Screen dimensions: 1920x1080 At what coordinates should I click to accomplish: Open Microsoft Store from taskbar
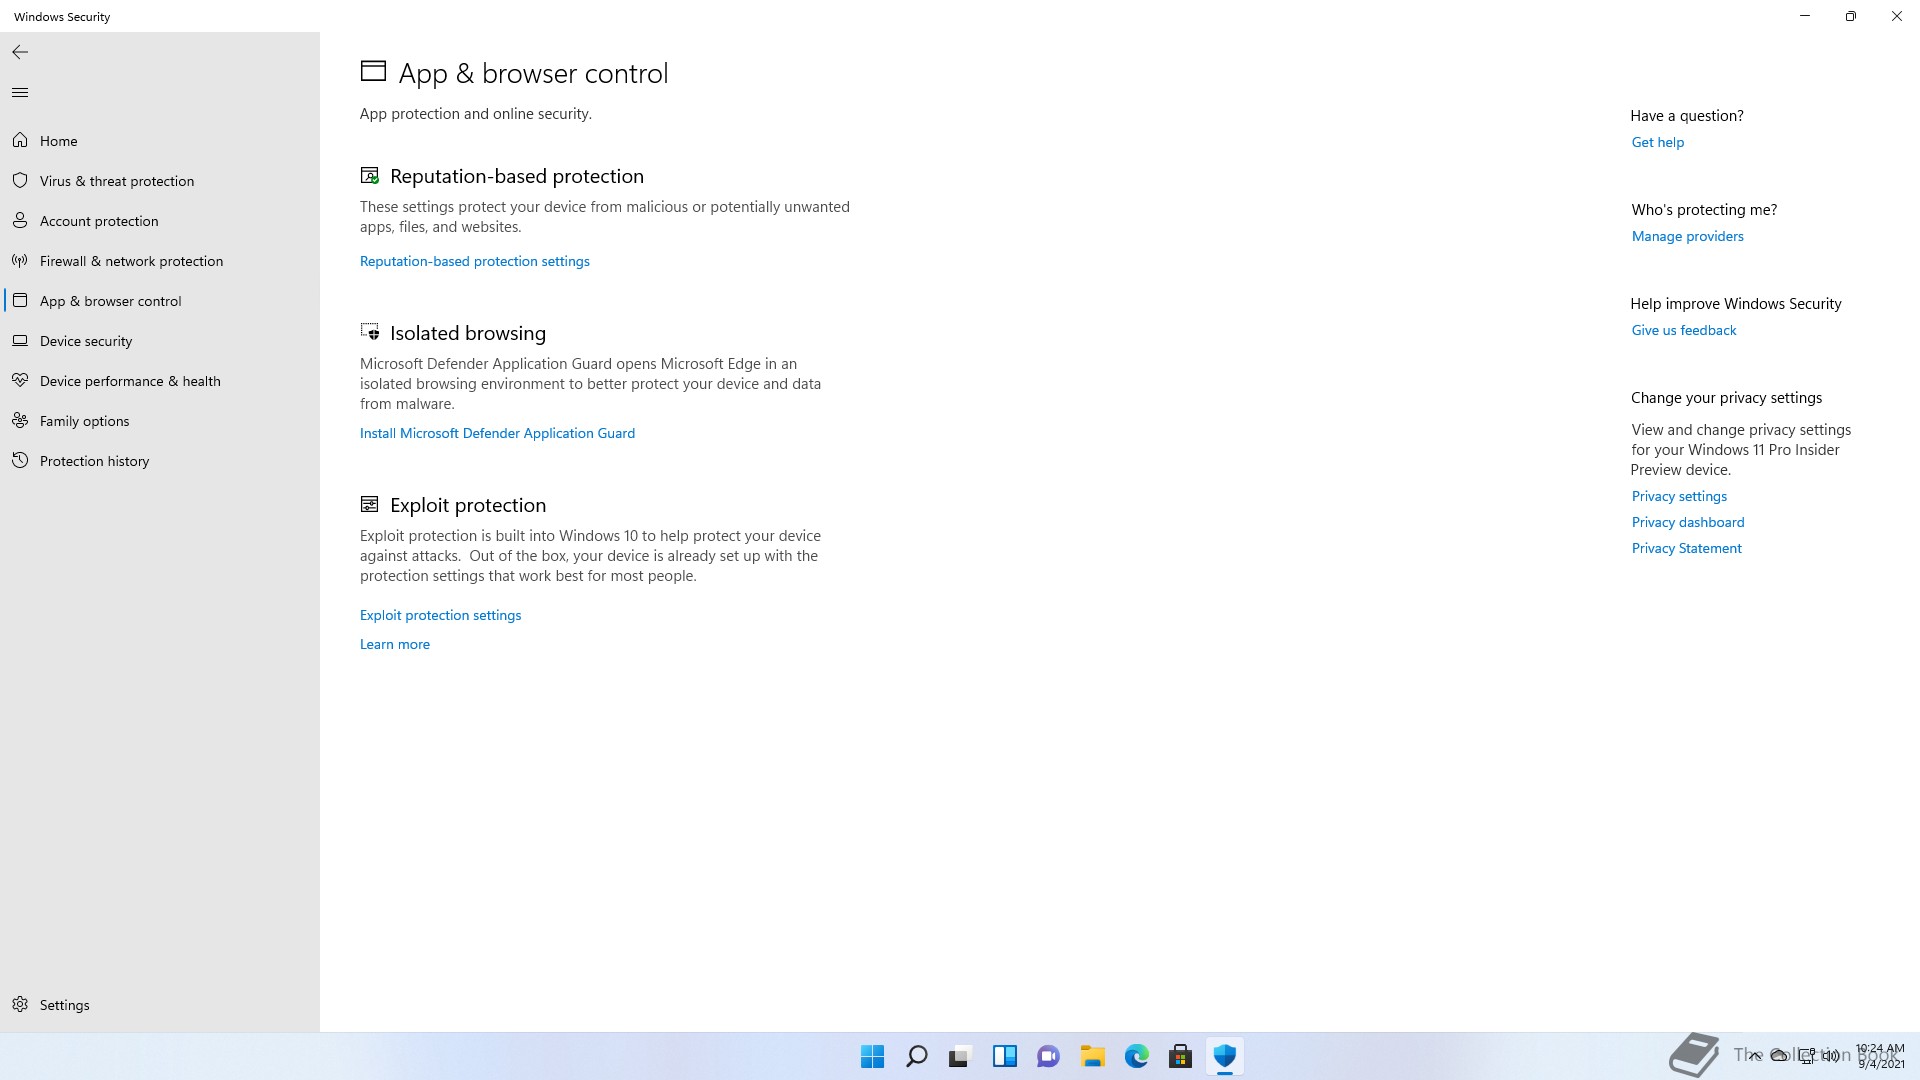[x=1180, y=1056]
